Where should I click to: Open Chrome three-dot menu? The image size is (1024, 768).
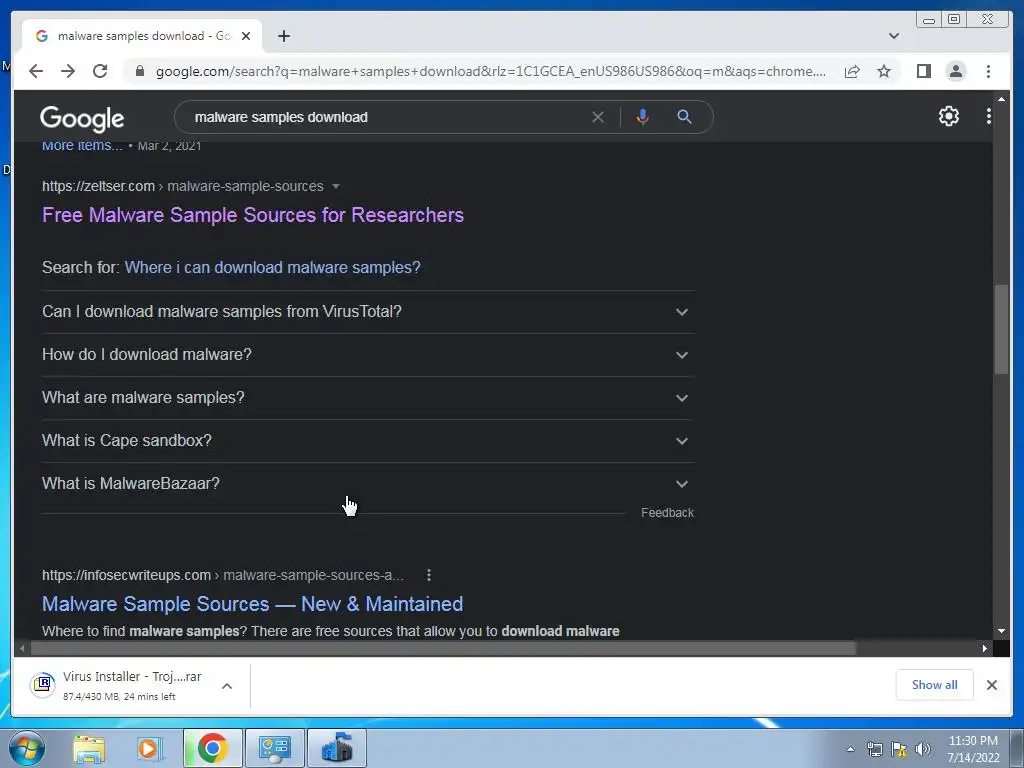(x=988, y=71)
